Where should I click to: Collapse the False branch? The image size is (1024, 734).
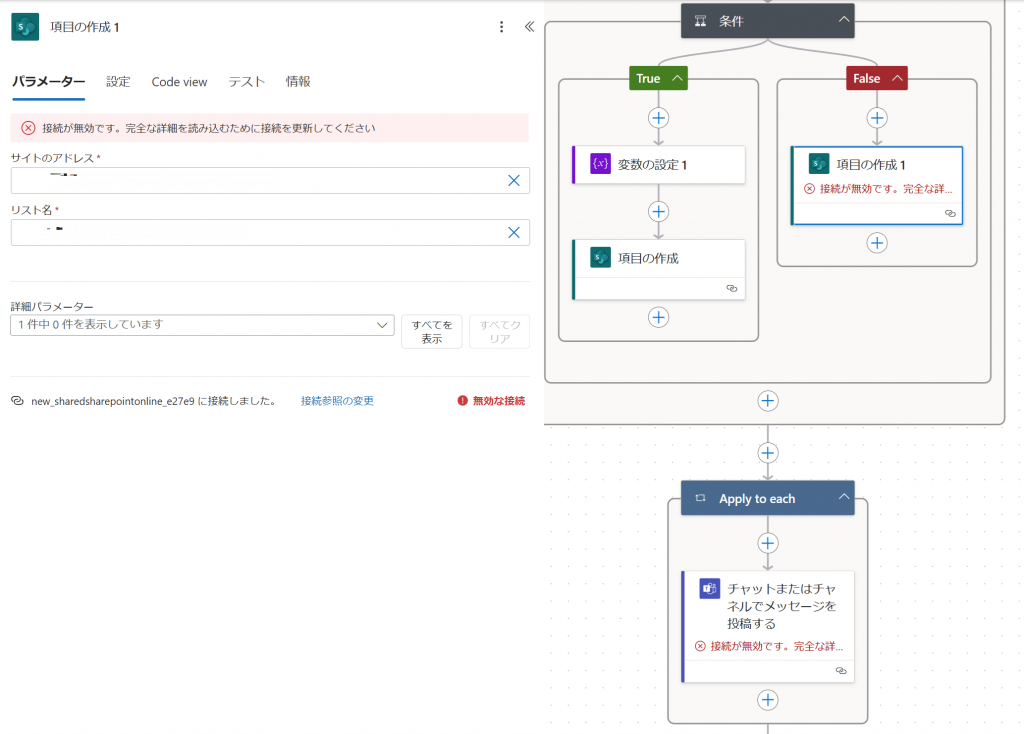[897, 78]
